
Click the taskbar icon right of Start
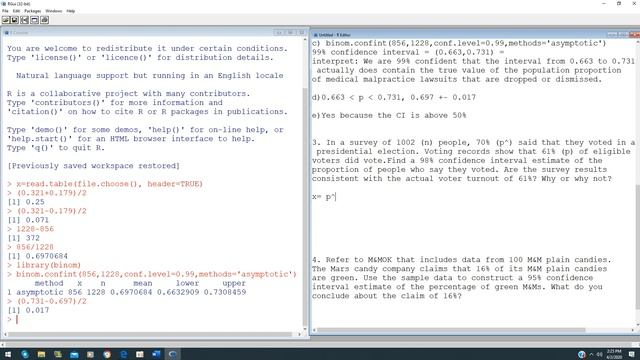(24, 354)
